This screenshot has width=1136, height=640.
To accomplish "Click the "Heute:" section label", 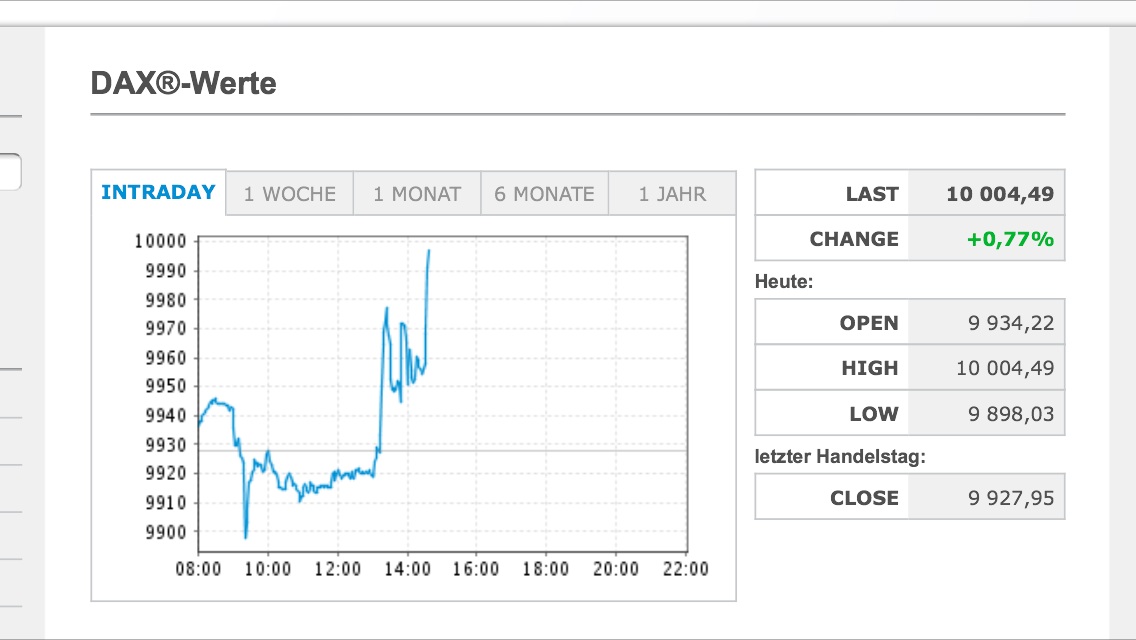I will click(784, 282).
